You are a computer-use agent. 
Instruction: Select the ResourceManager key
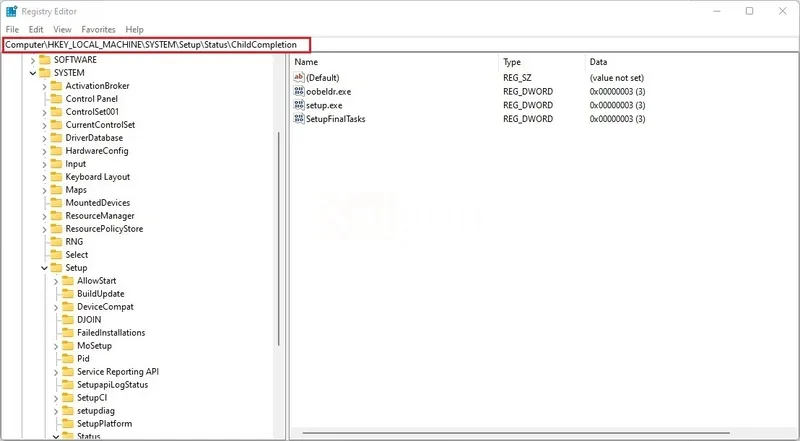(100, 216)
